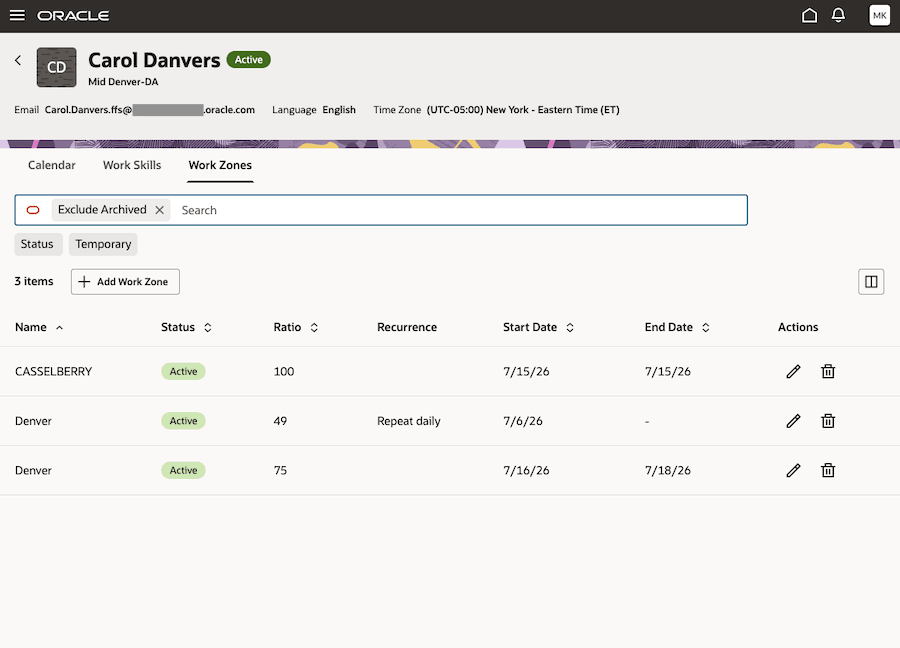Open the MK user profile menu
Image resolution: width=900 pixels, height=648 pixels.
(x=879, y=15)
